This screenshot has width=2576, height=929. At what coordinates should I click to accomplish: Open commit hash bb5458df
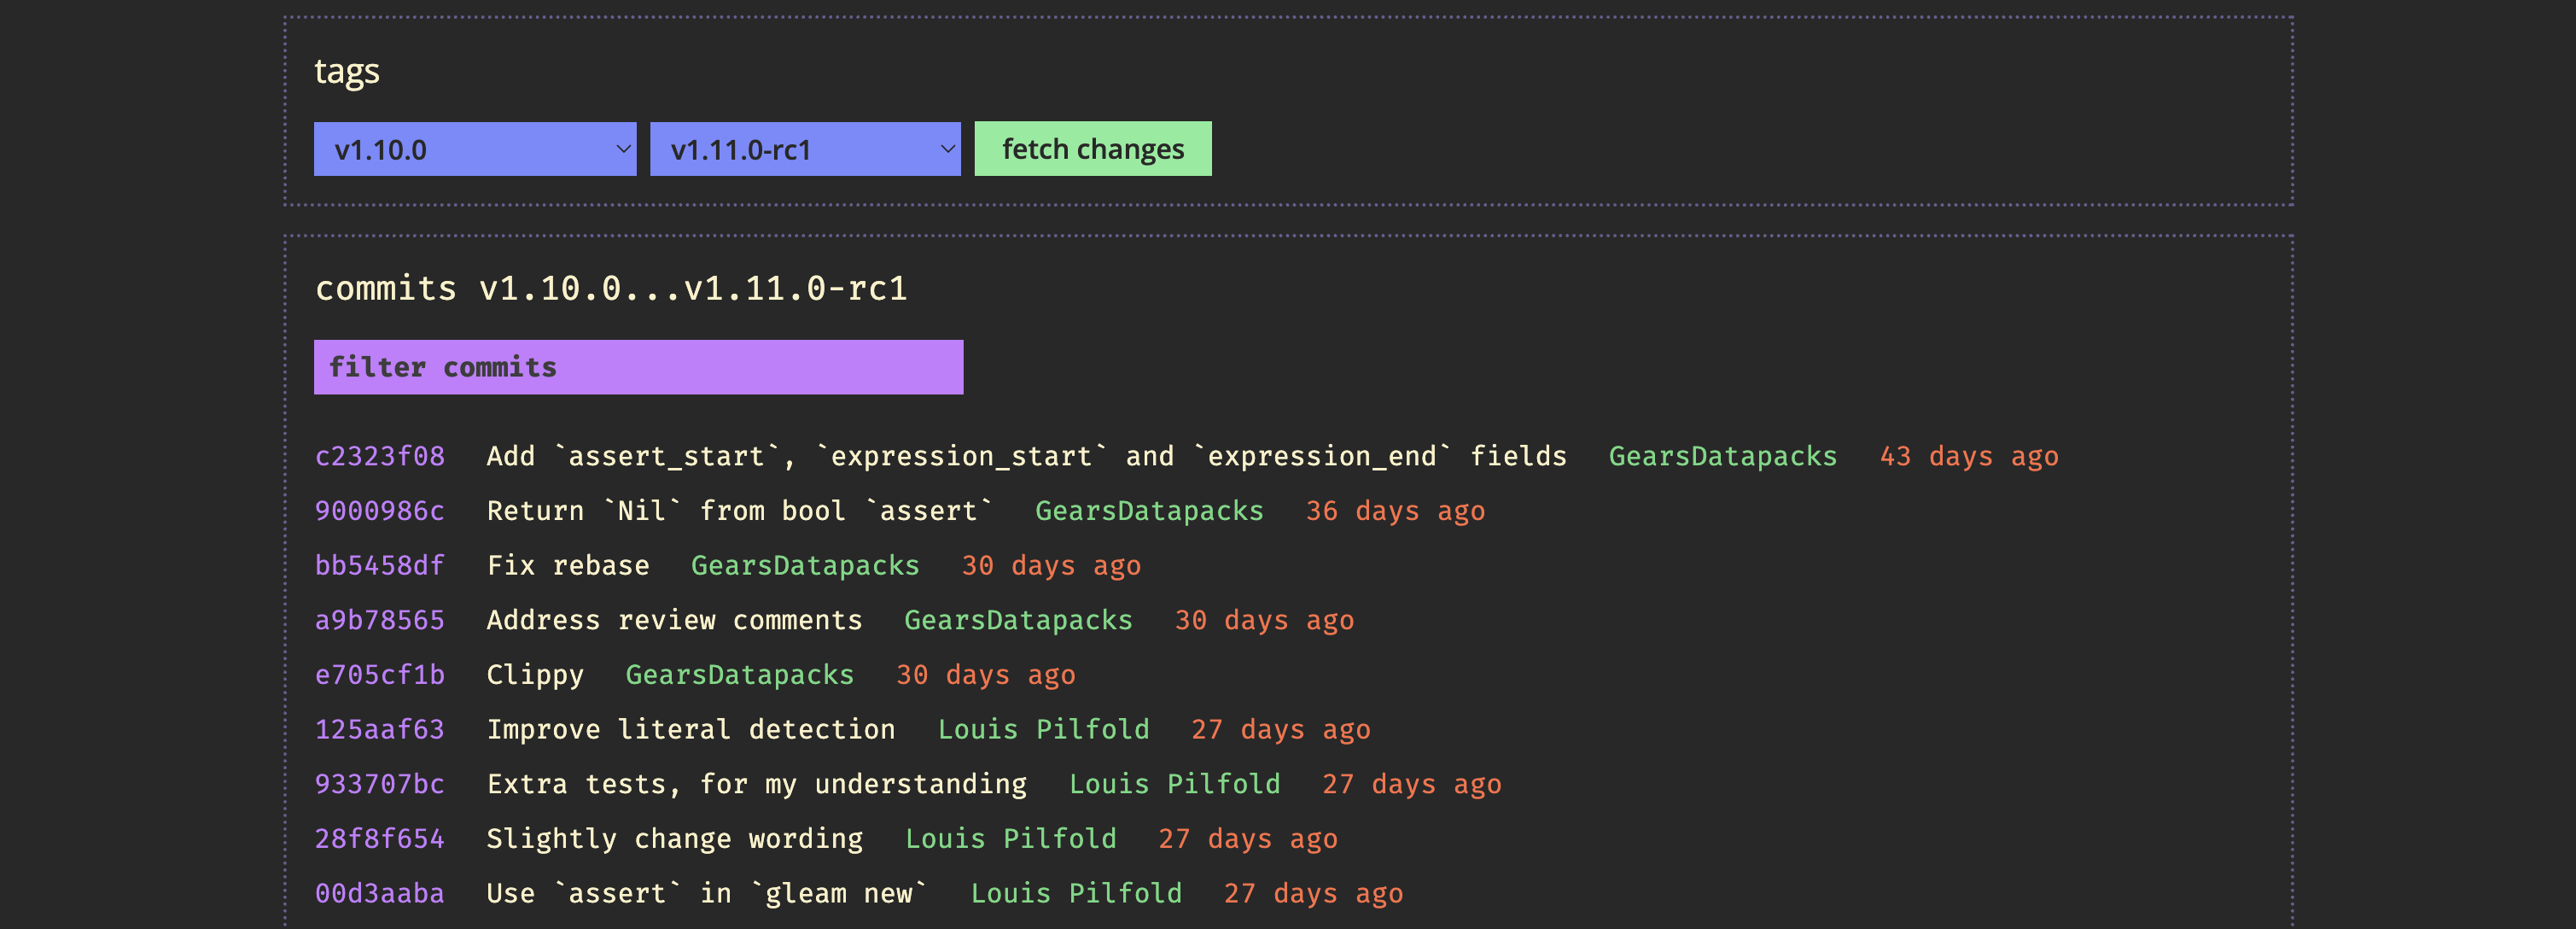[x=379, y=566]
